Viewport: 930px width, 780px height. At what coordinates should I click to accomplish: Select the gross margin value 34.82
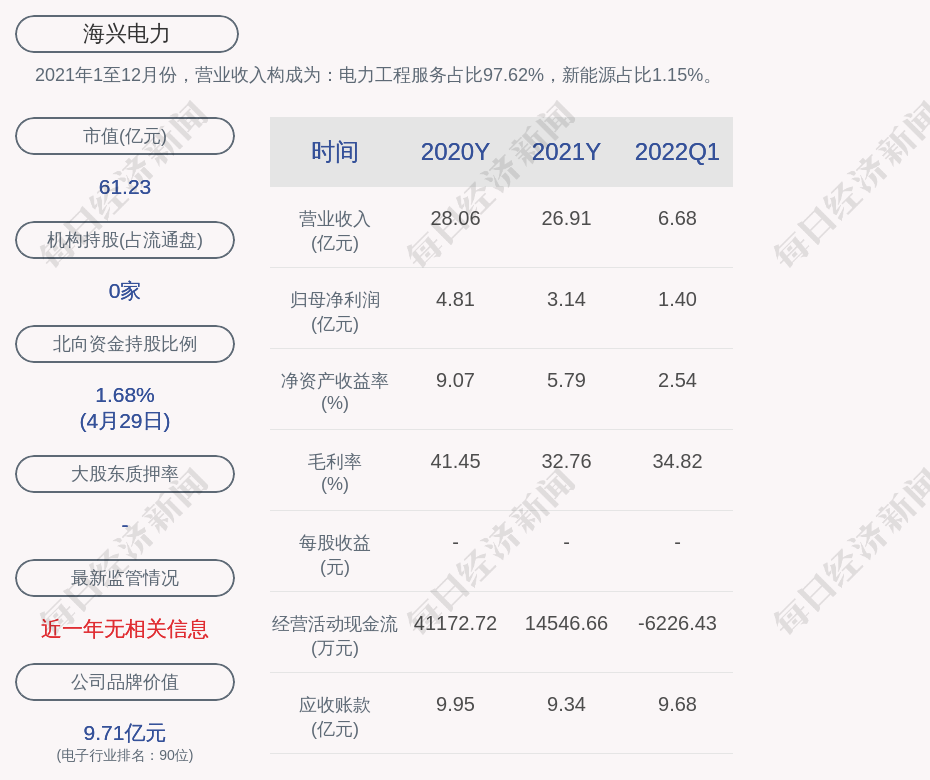click(x=677, y=461)
